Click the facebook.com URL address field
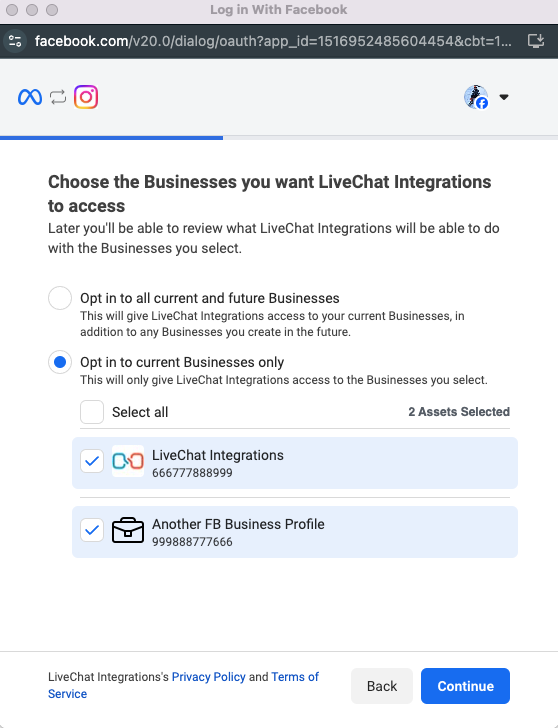This screenshot has height=728, width=558. point(273,41)
